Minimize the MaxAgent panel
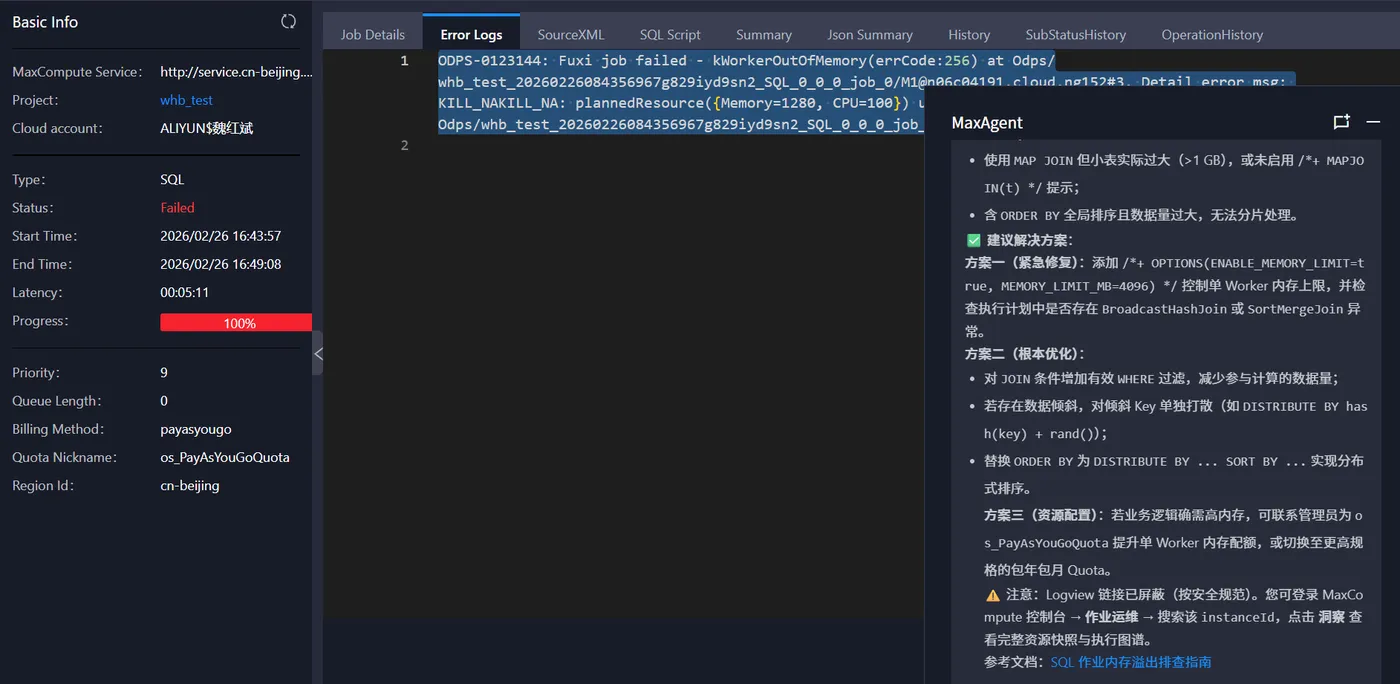1400x684 pixels. pos(1373,122)
